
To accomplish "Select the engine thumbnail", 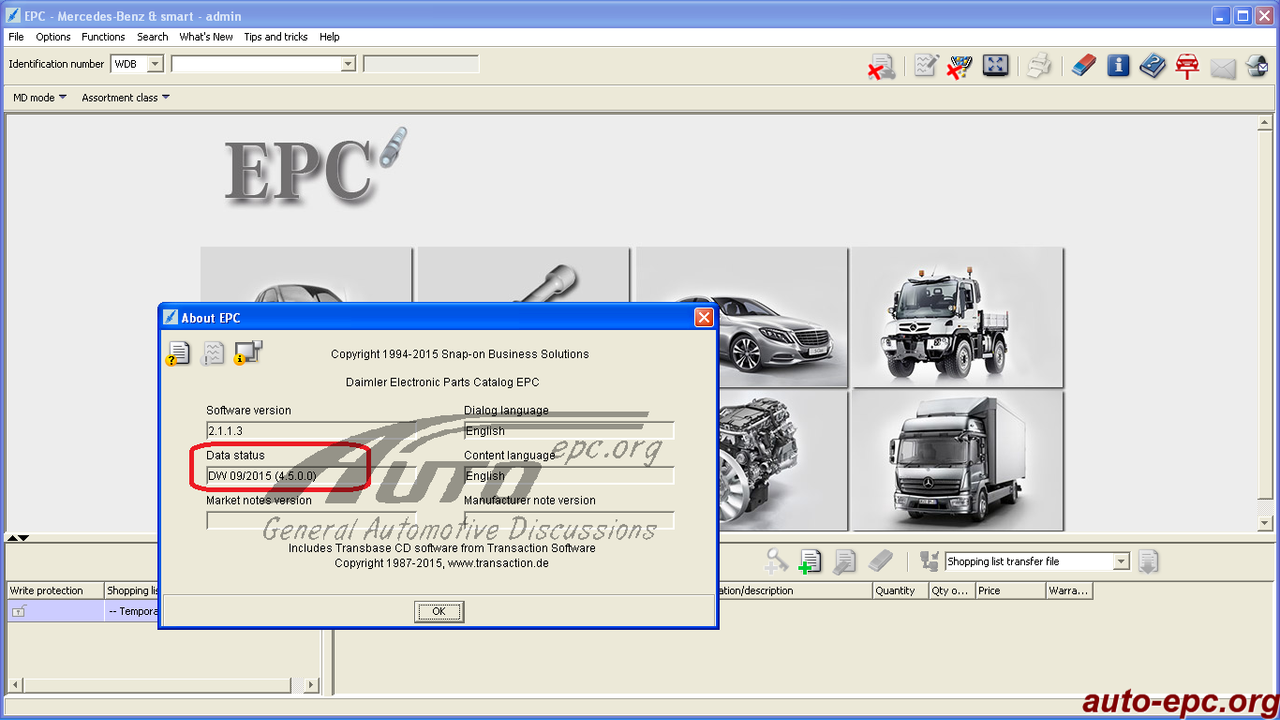I will (x=782, y=461).
